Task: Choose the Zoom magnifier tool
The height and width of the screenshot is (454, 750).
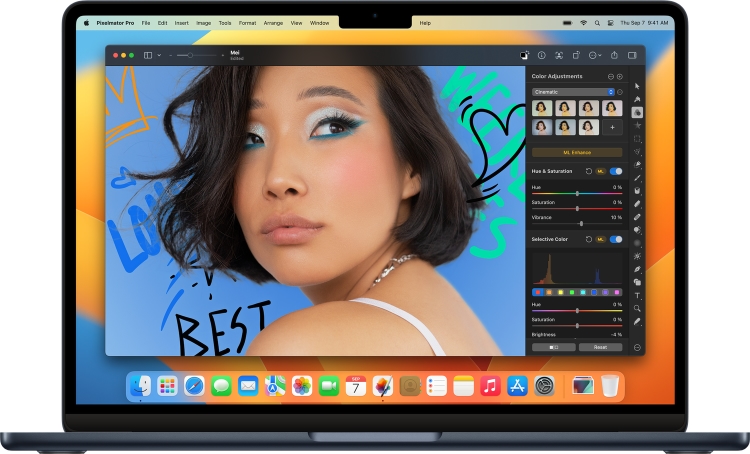Action: coord(637,308)
